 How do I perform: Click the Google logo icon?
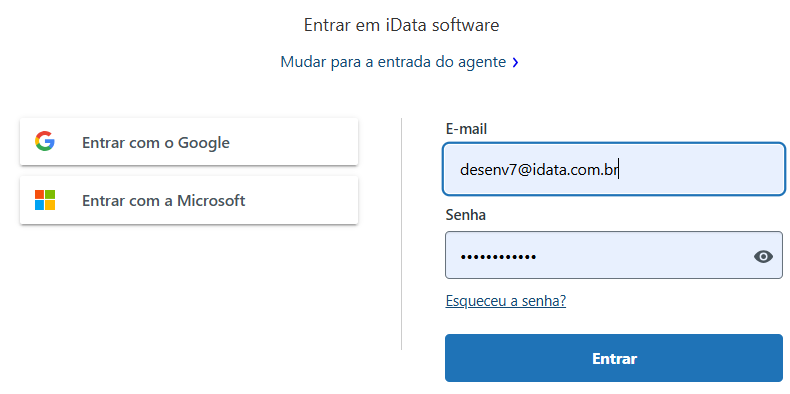[x=45, y=142]
